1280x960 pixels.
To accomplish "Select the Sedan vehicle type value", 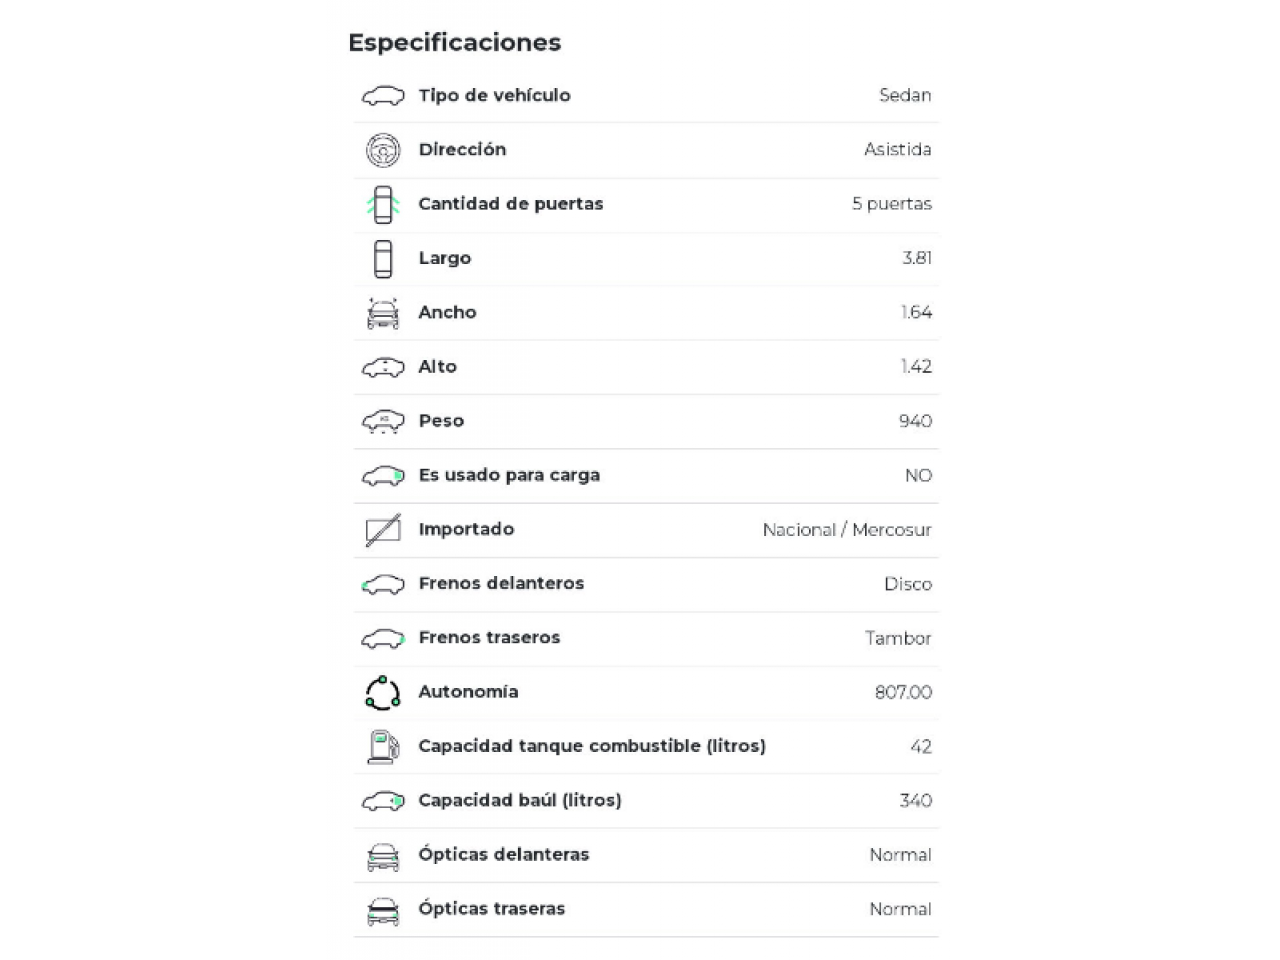I will point(905,96).
